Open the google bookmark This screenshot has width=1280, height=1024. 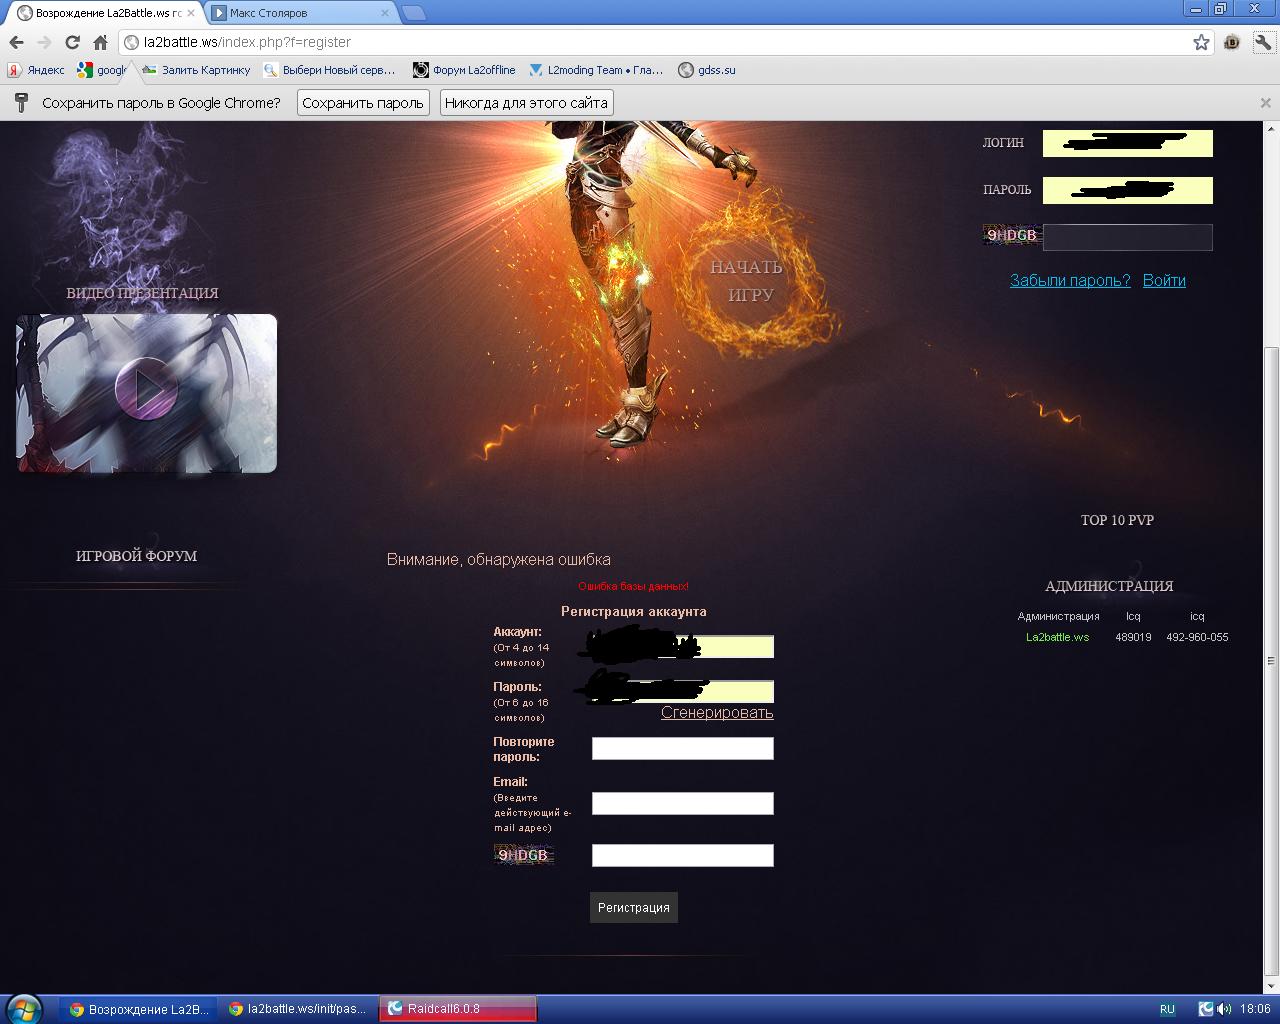(103, 70)
